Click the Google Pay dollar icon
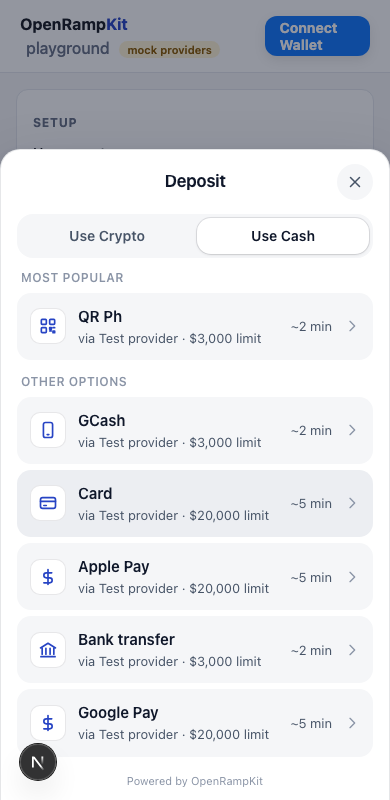 point(48,723)
